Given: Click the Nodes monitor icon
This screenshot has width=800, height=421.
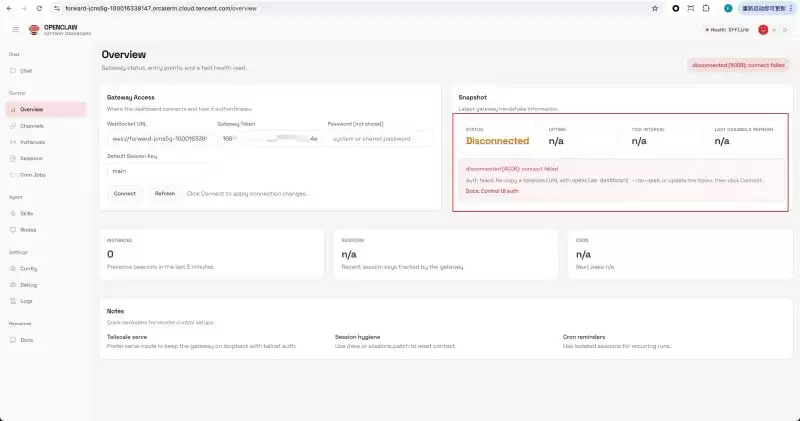Looking at the screenshot, I should tap(13, 230).
